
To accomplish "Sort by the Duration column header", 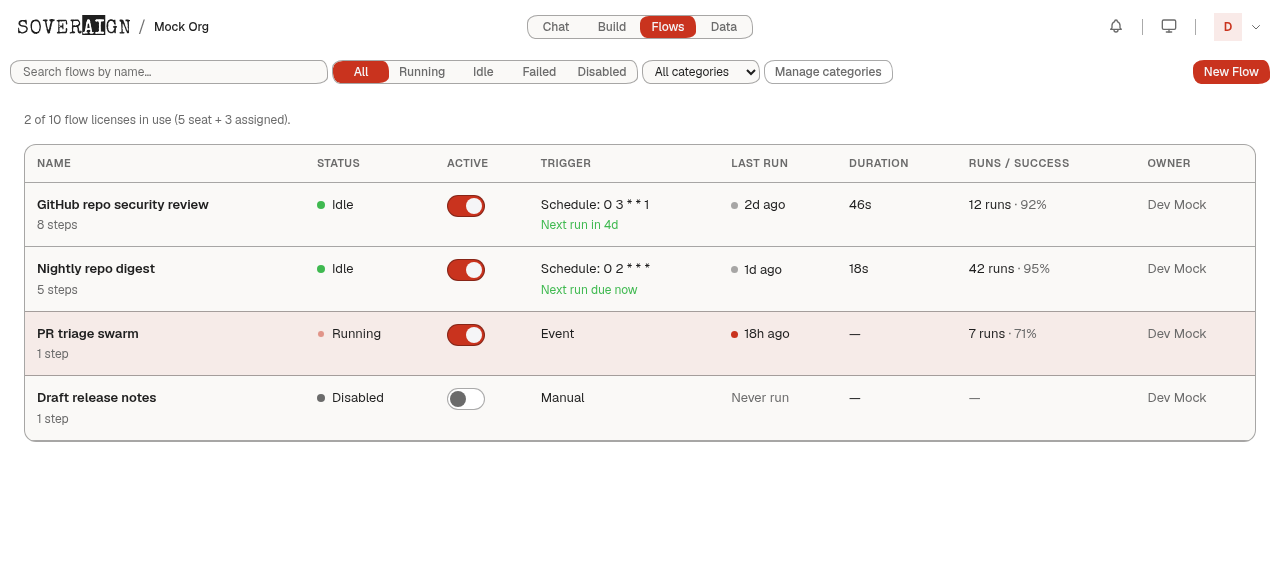I will (x=878, y=163).
